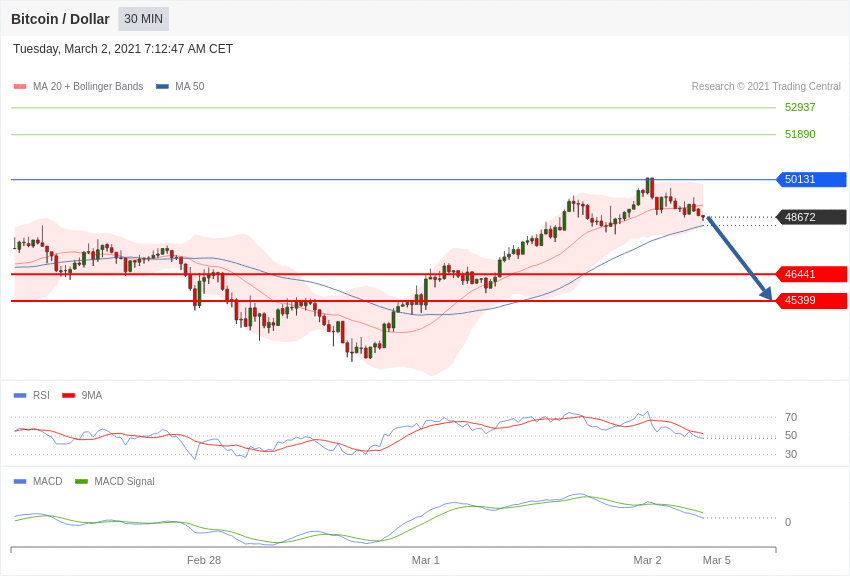Click the Feb 28 date axis label

204,560
